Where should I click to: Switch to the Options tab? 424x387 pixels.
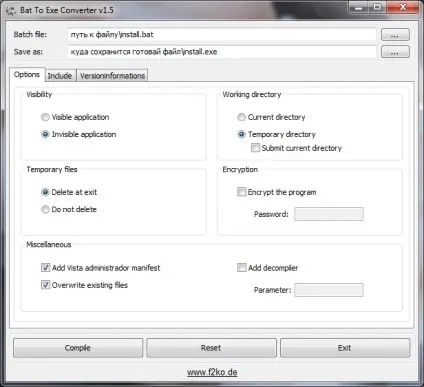pyautogui.click(x=27, y=75)
